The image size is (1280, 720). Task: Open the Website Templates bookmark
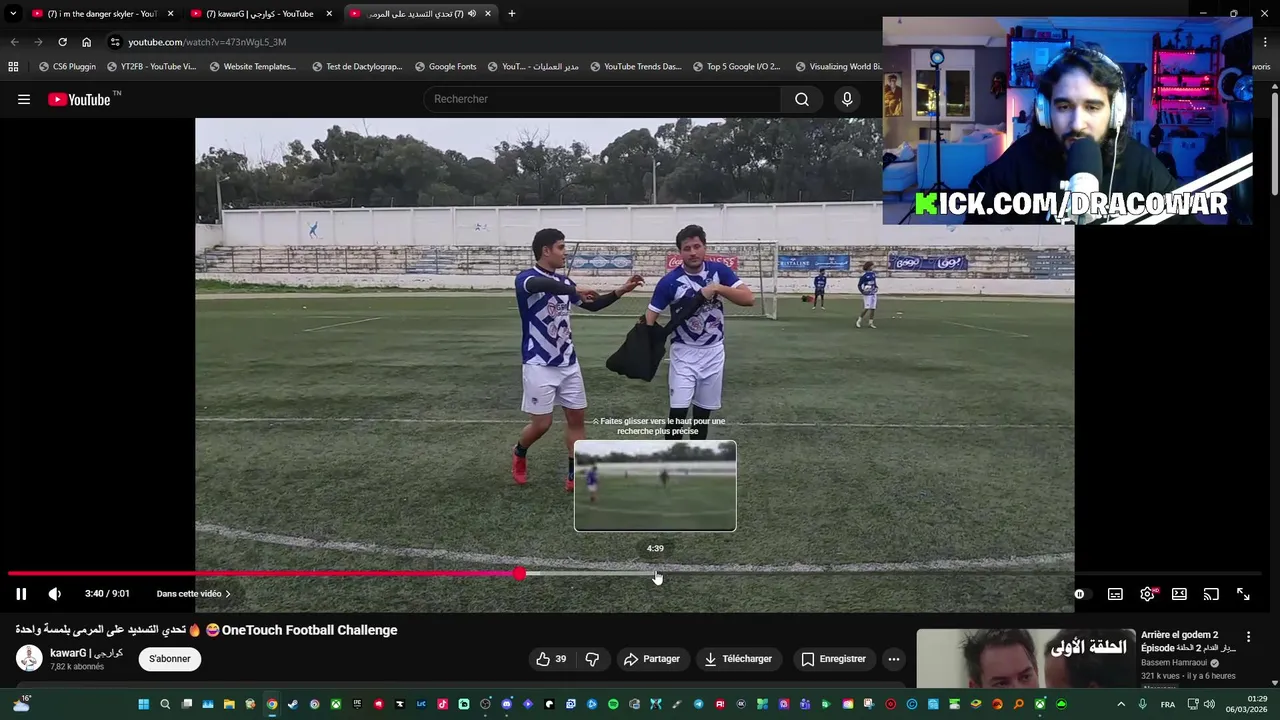click(x=253, y=67)
